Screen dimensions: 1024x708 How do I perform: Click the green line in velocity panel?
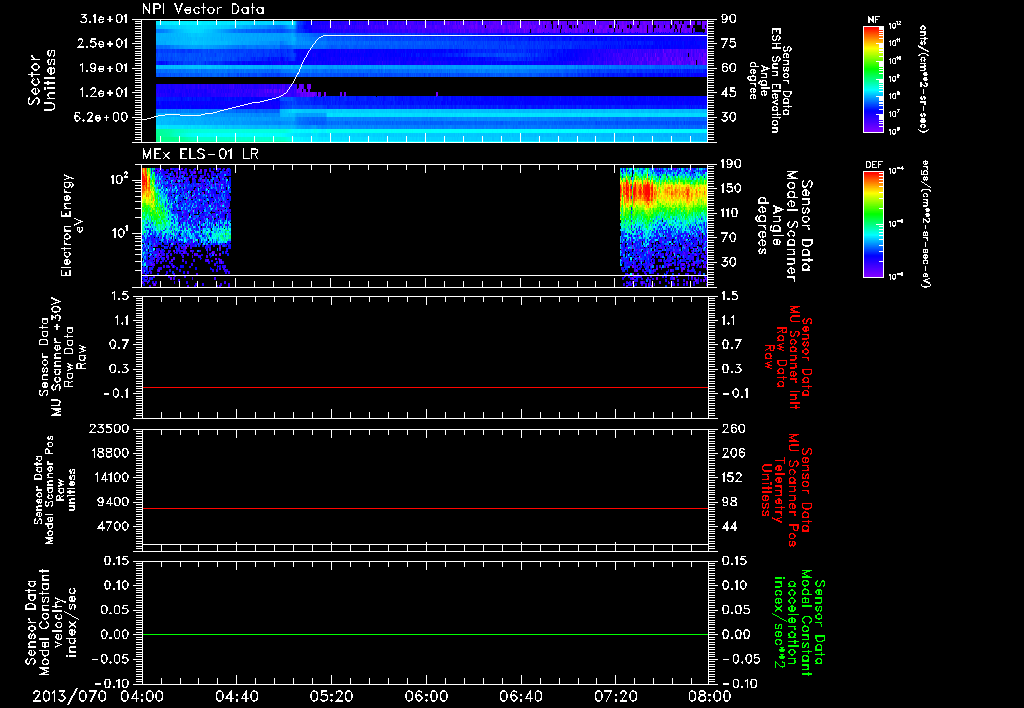tap(425, 634)
